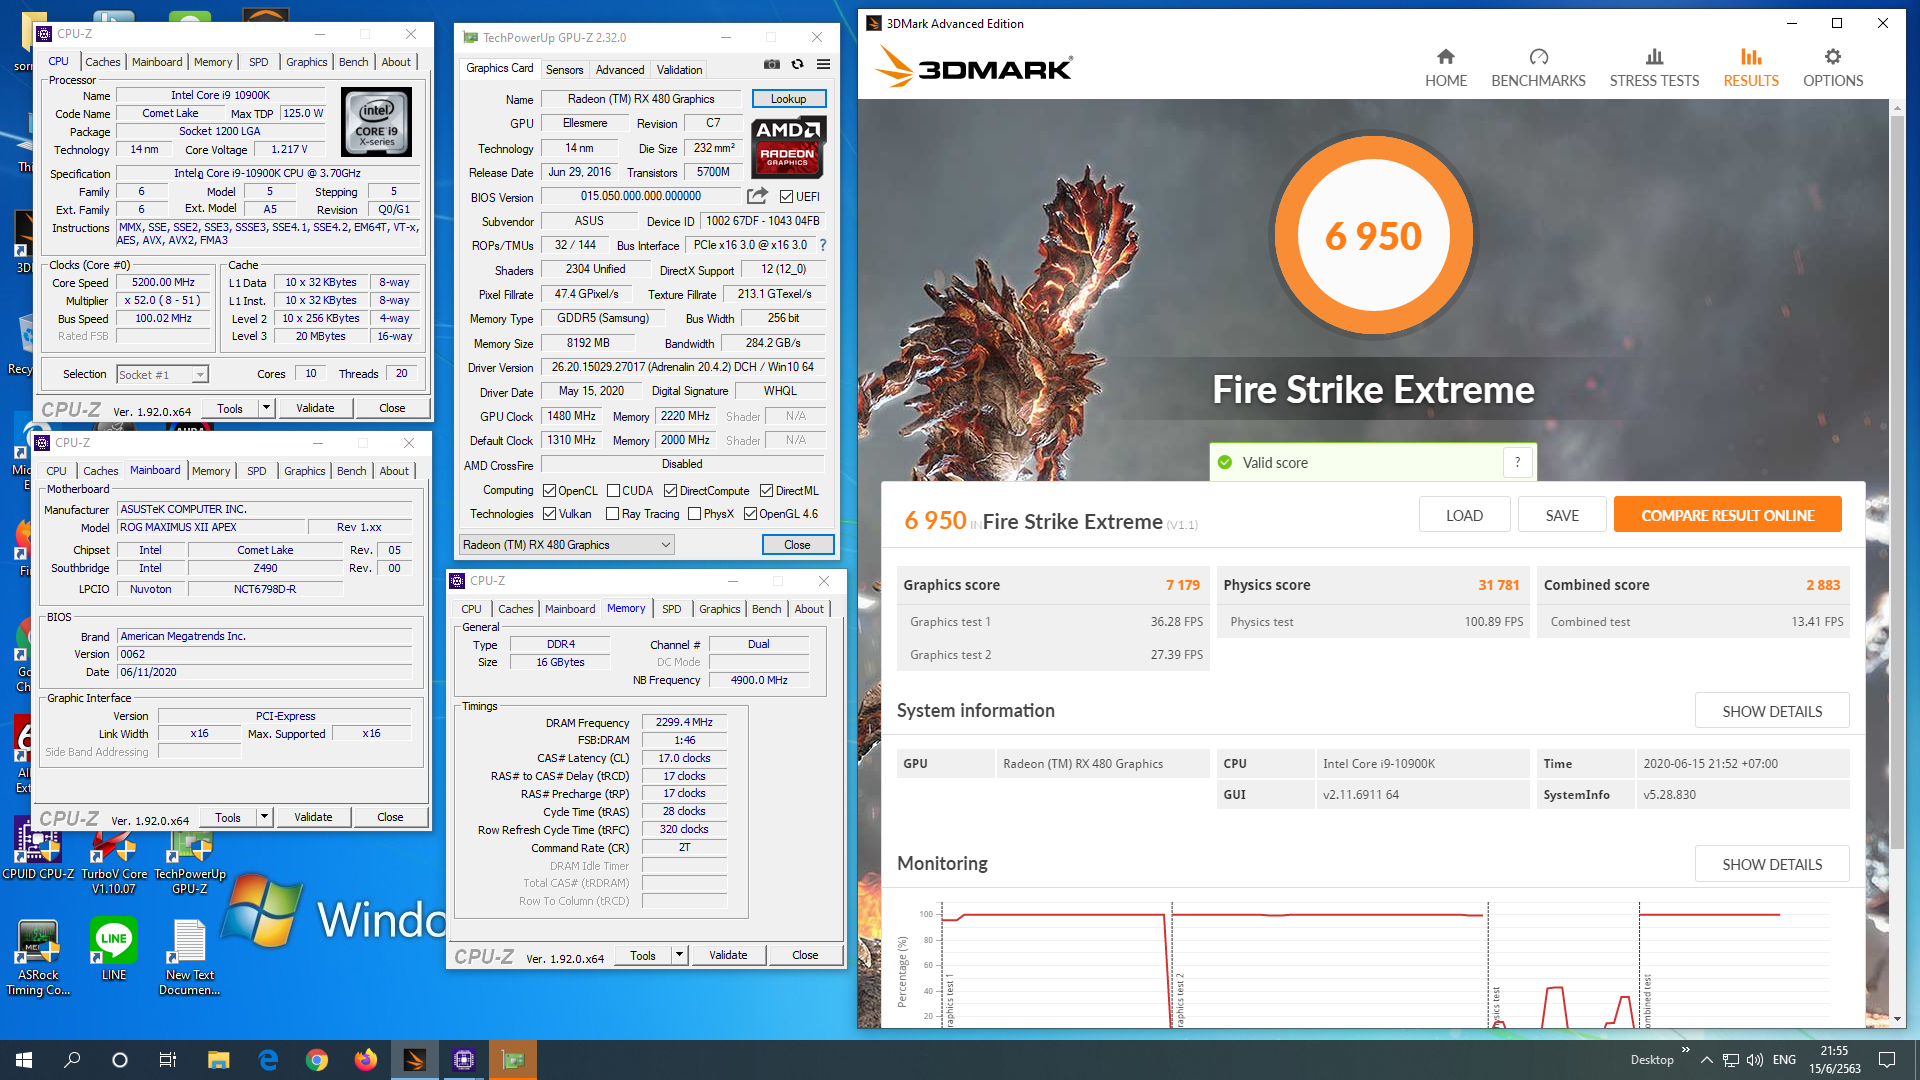Click SAVE button in 3DMark

point(1562,515)
